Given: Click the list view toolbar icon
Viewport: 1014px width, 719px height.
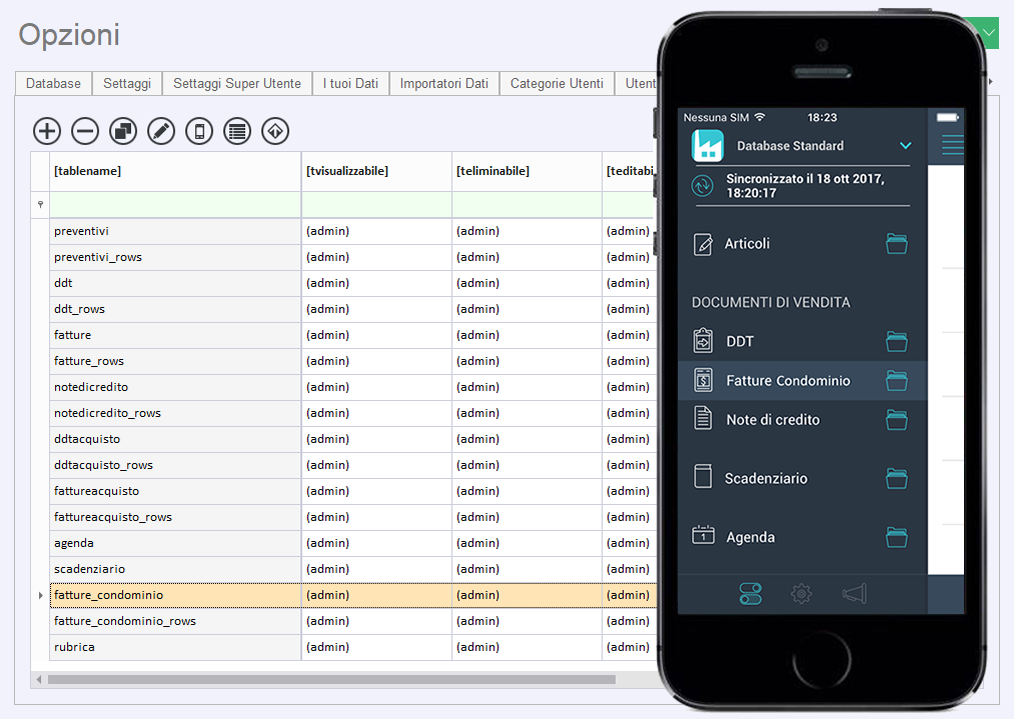Looking at the screenshot, I should tap(237, 130).
